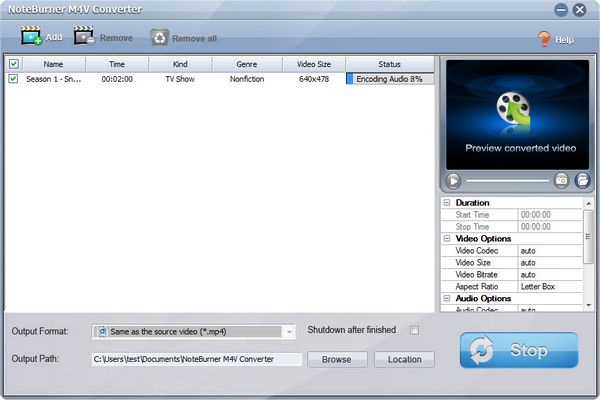Click the Stop Time value 00:00:00
The height and width of the screenshot is (400, 600).
click(536, 227)
